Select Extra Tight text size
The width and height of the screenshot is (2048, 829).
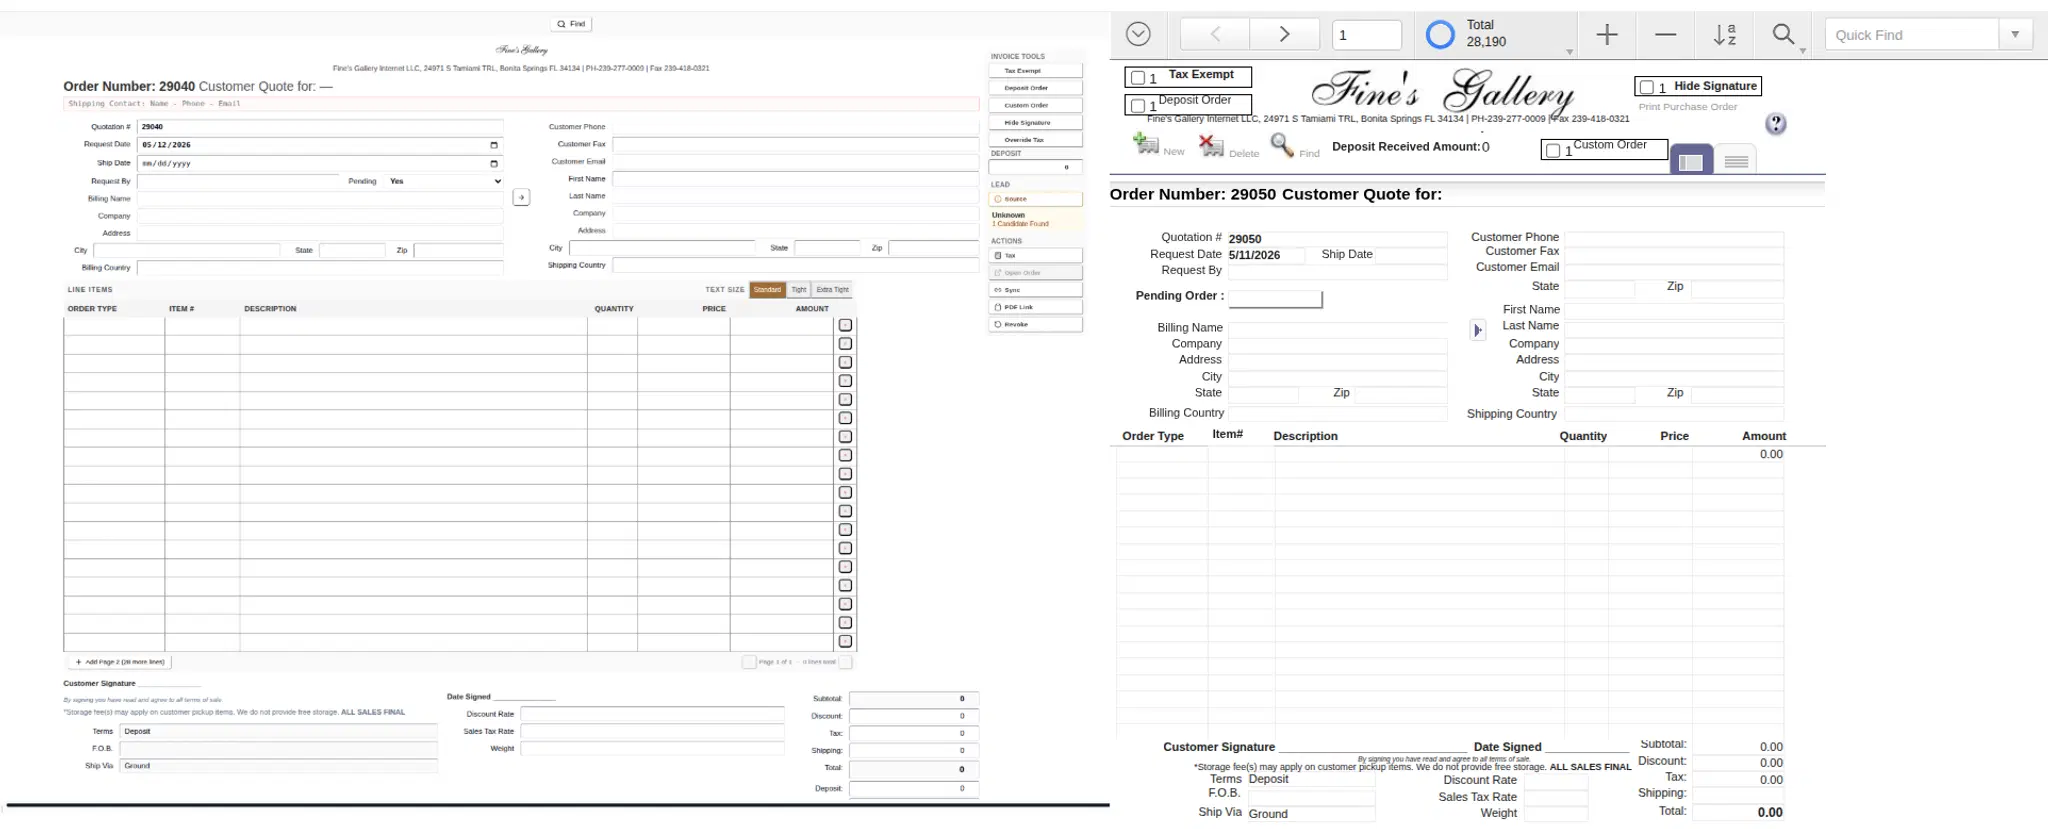pos(832,290)
